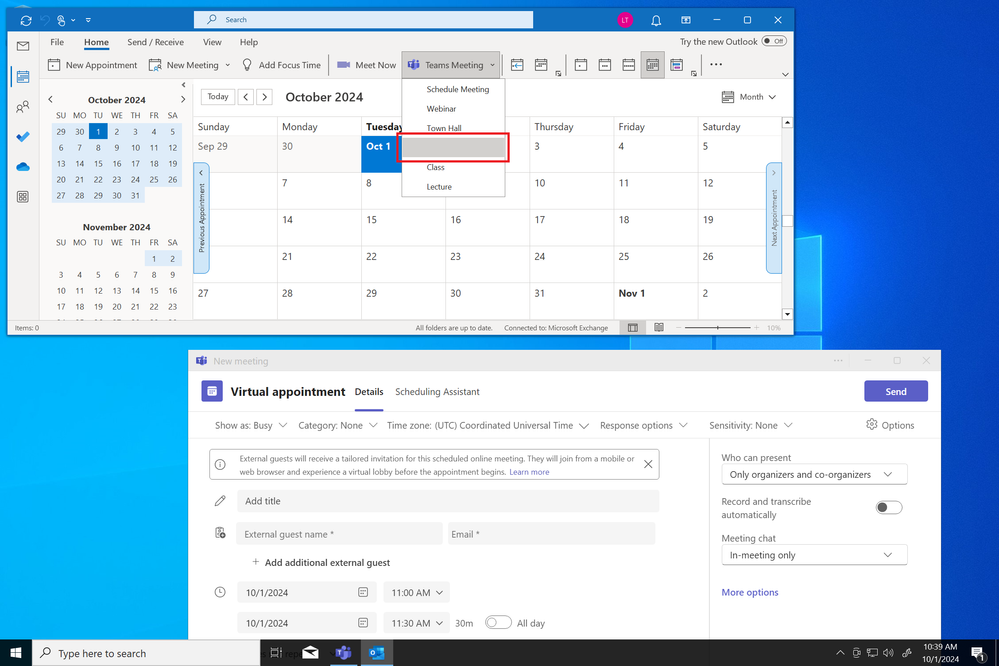This screenshot has height=666, width=999.
Task: Click Send/Receive sync icon in title bar
Action: point(25,20)
